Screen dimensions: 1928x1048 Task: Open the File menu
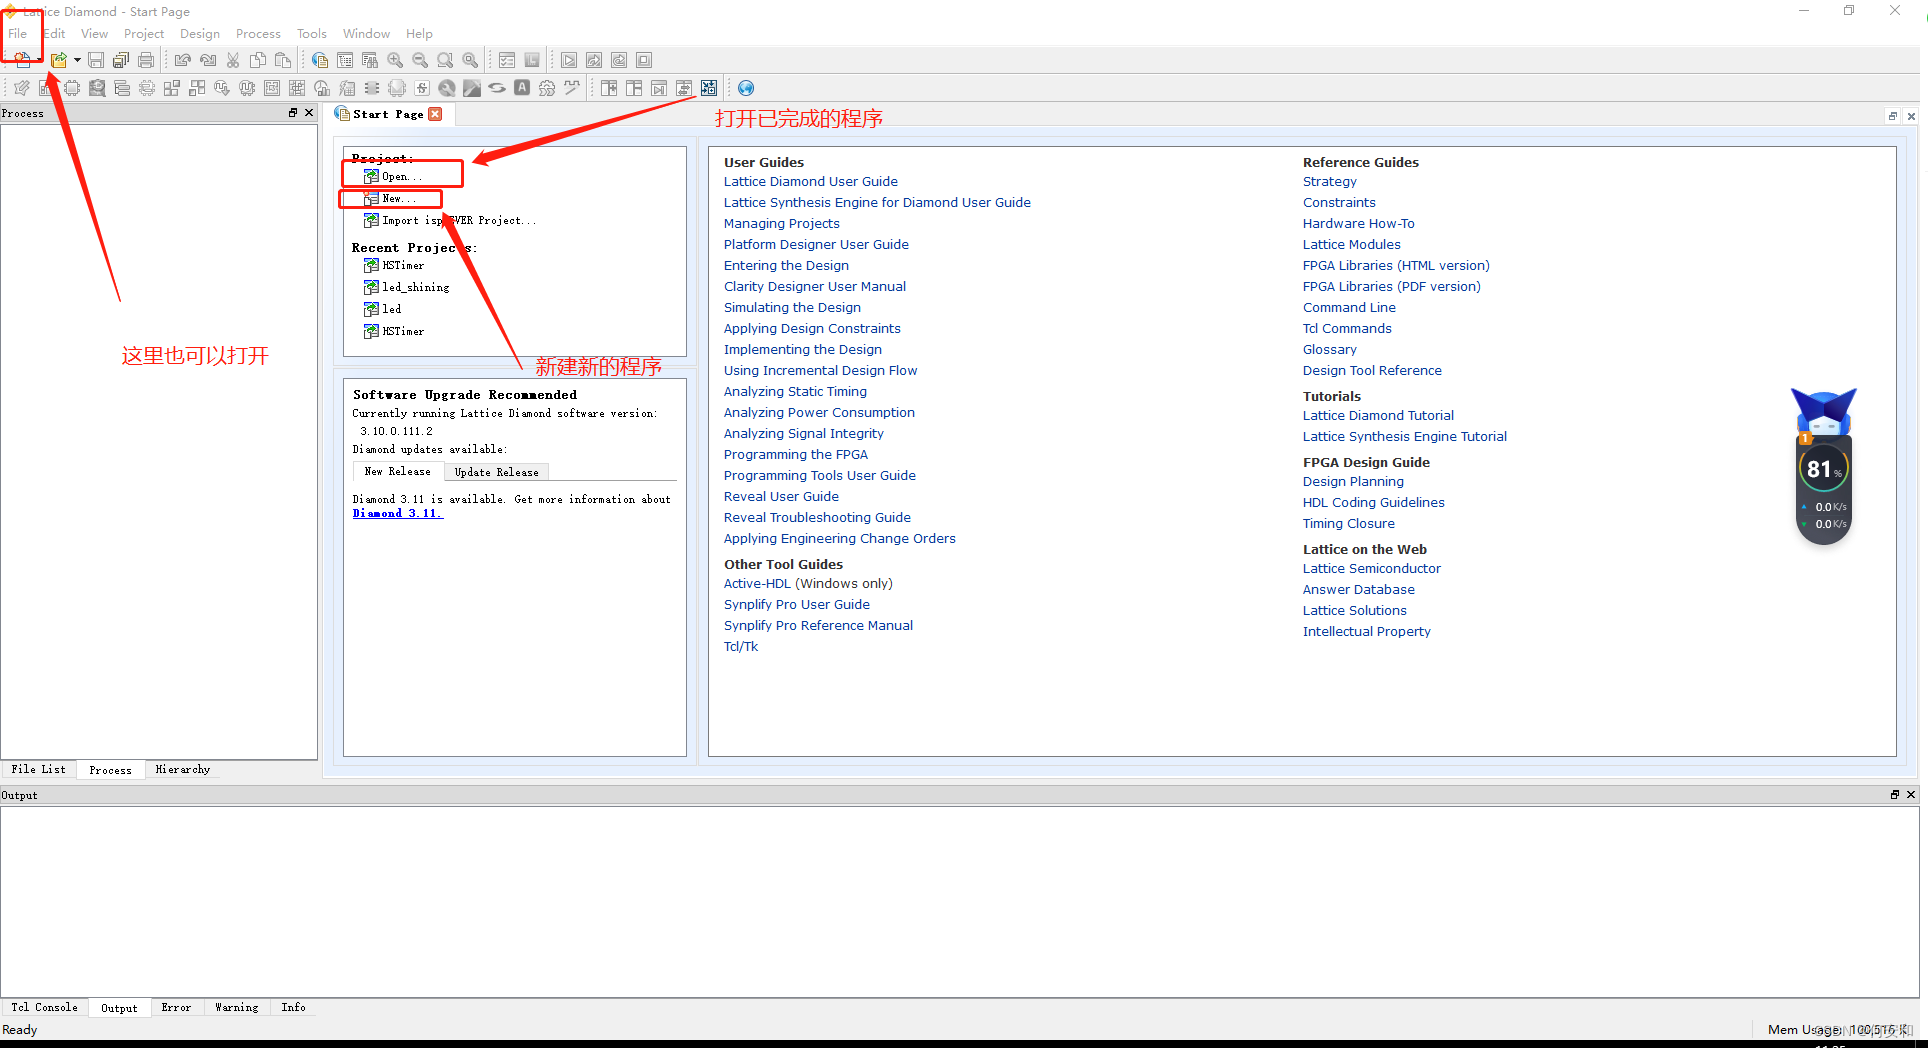tap(18, 34)
